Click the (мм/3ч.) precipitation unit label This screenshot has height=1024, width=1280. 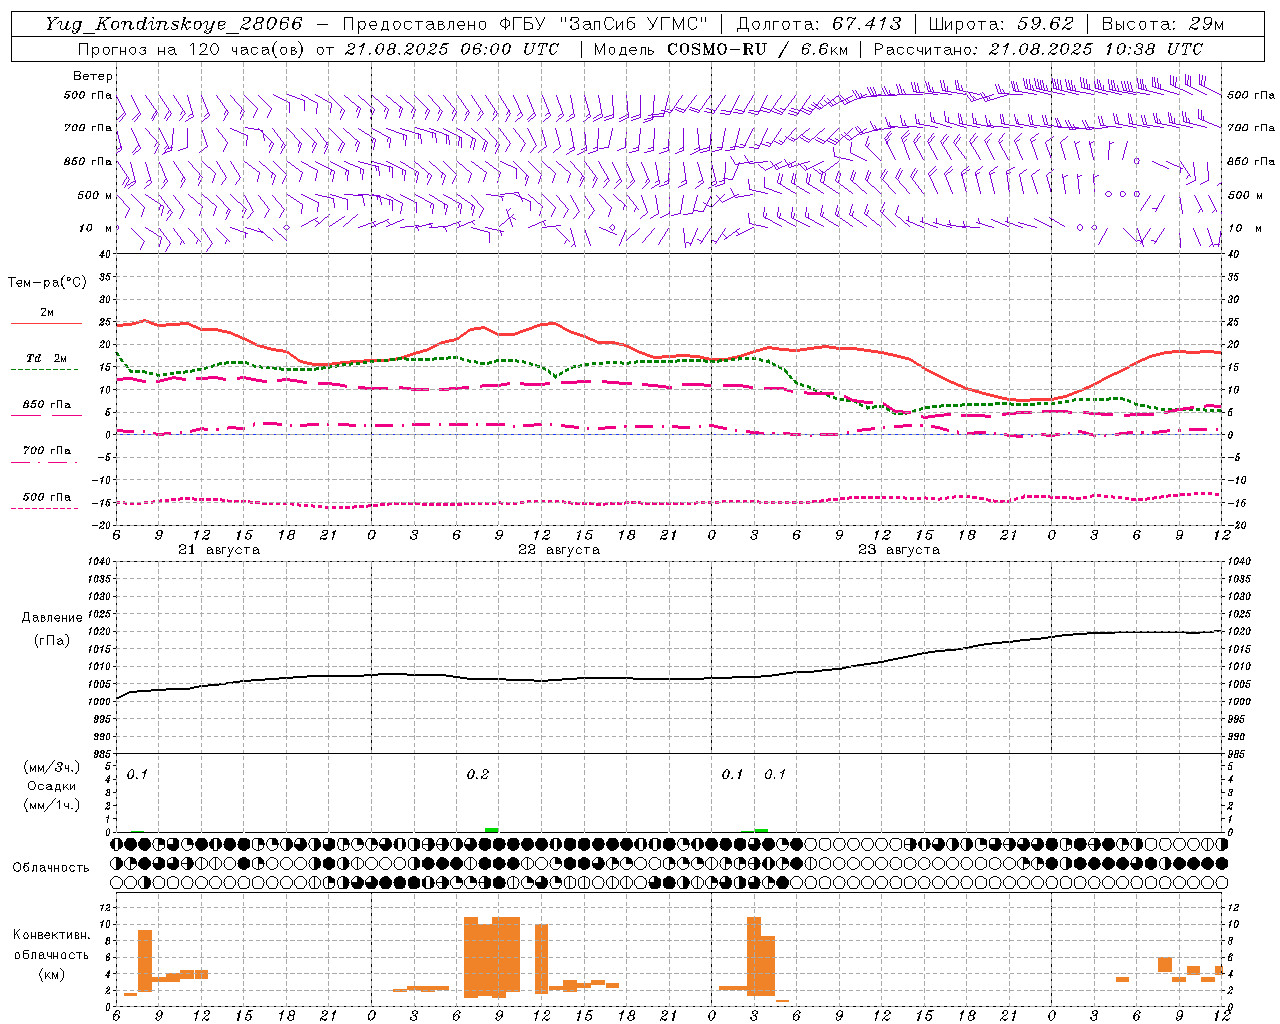coord(52,767)
